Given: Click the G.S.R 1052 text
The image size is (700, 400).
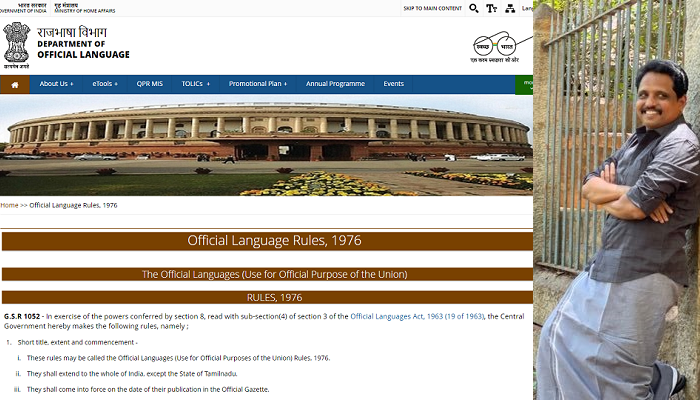Looking at the screenshot, I should (22, 317).
